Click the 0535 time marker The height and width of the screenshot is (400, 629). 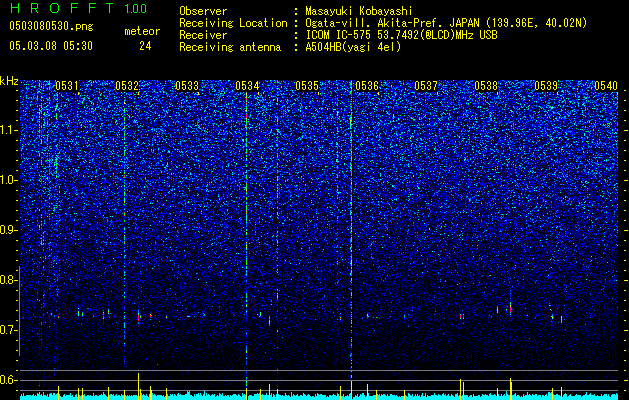pyautogui.click(x=307, y=86)
